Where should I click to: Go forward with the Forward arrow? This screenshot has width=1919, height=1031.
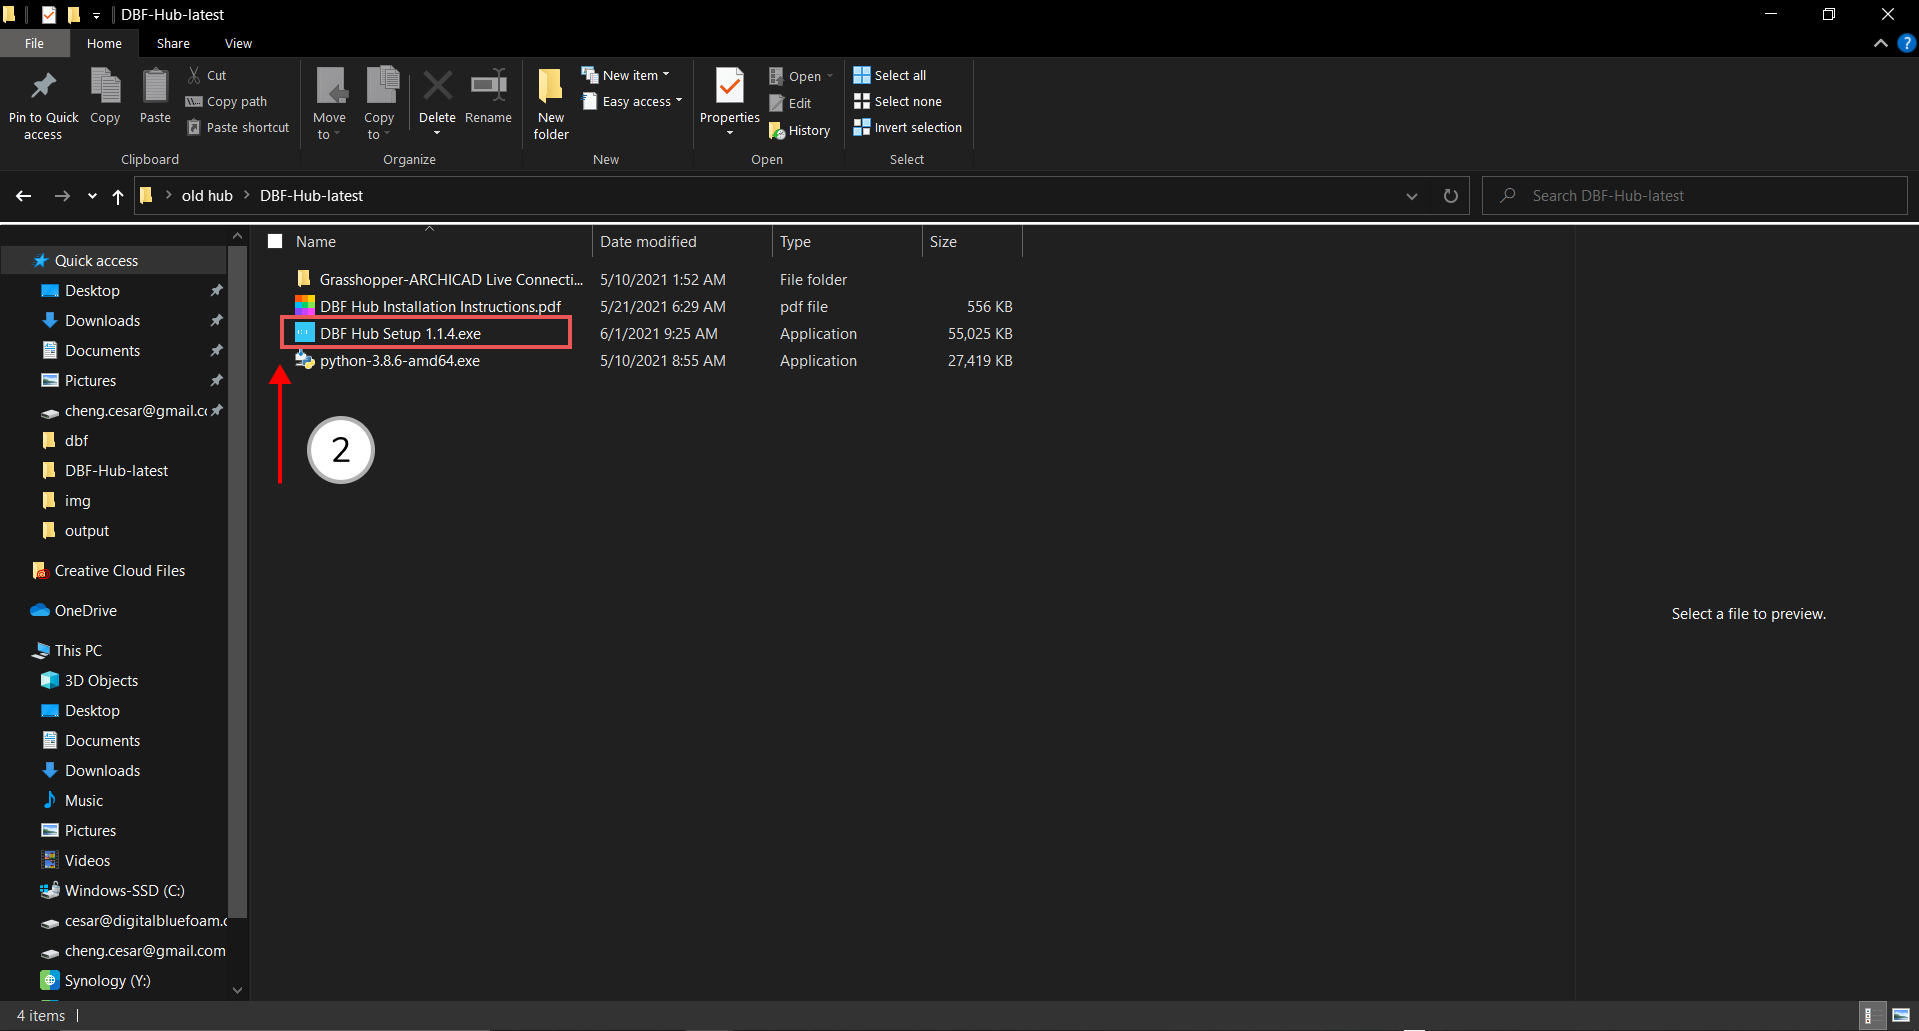click(62, 196)
